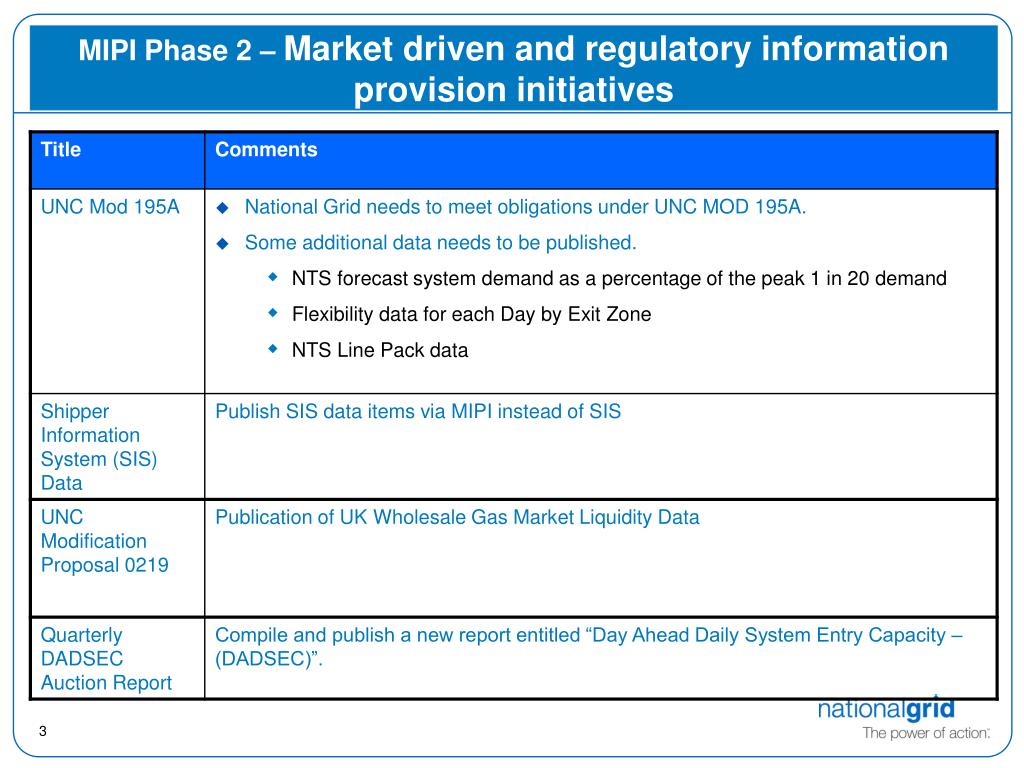Click text 'National Grid needs to meet obligations'
1024x768 pixels.
(x=525, y=207)
